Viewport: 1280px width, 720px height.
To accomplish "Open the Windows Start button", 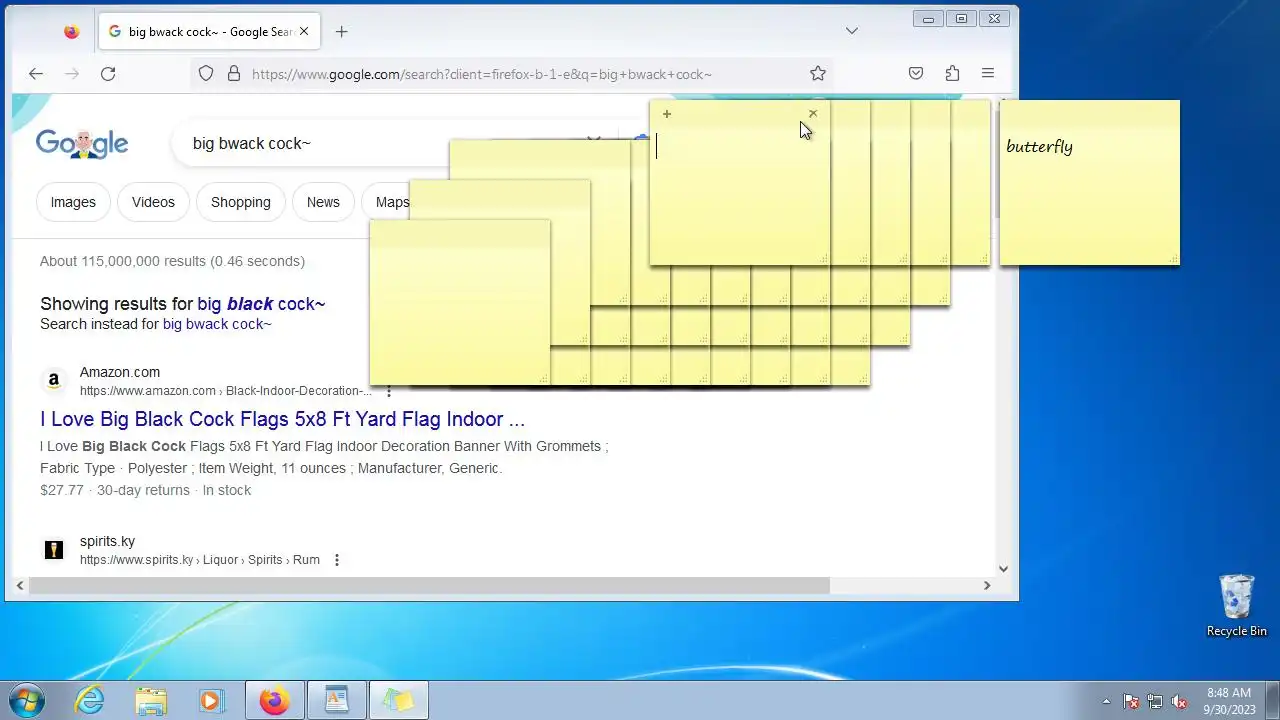I will pyautogui.click(x=25, y=700).
